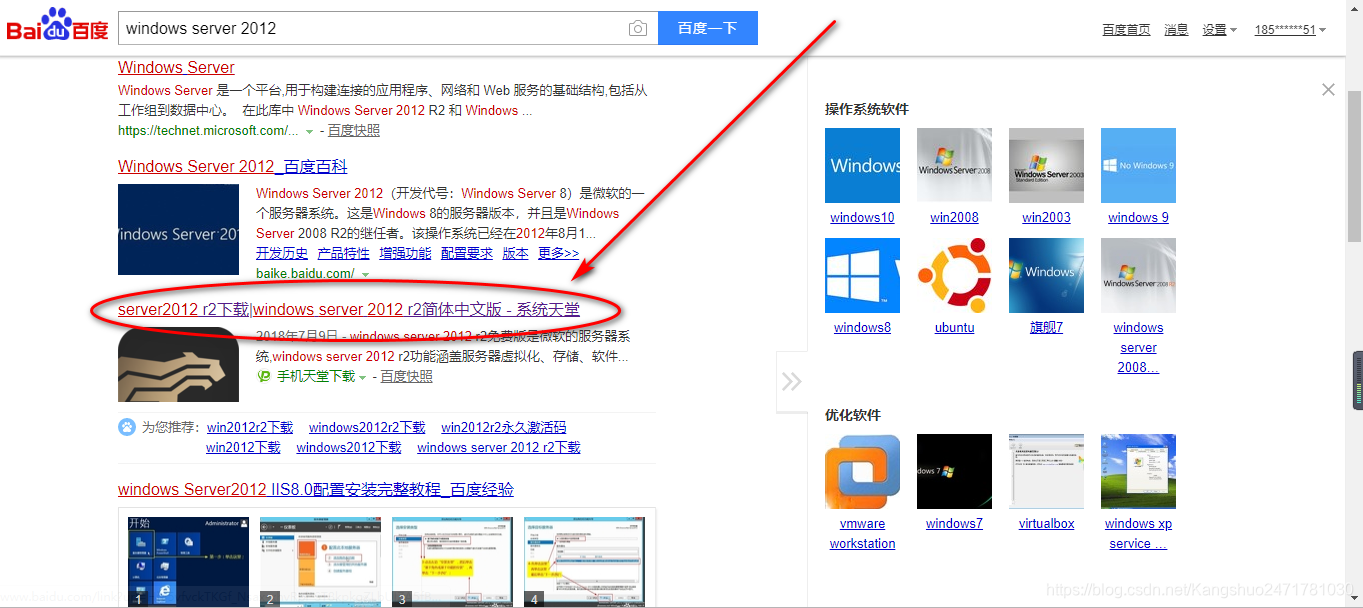Click the windows8 logo tile

click(862, 275)
